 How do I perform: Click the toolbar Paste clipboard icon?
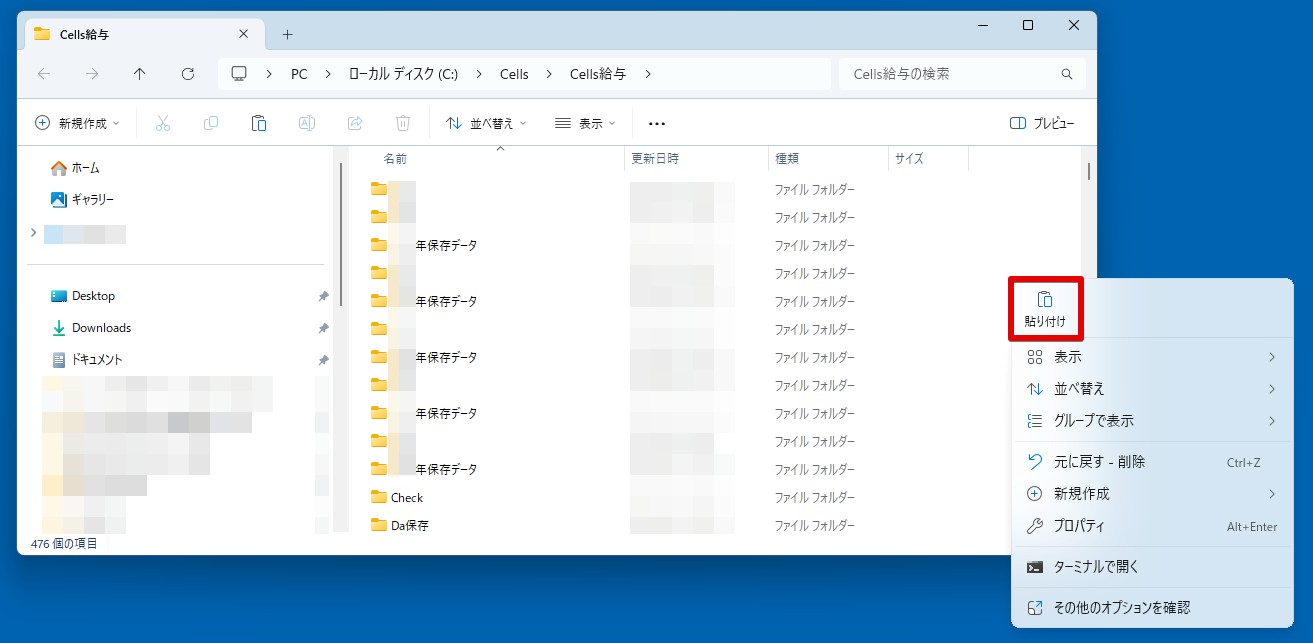(258, 123)
